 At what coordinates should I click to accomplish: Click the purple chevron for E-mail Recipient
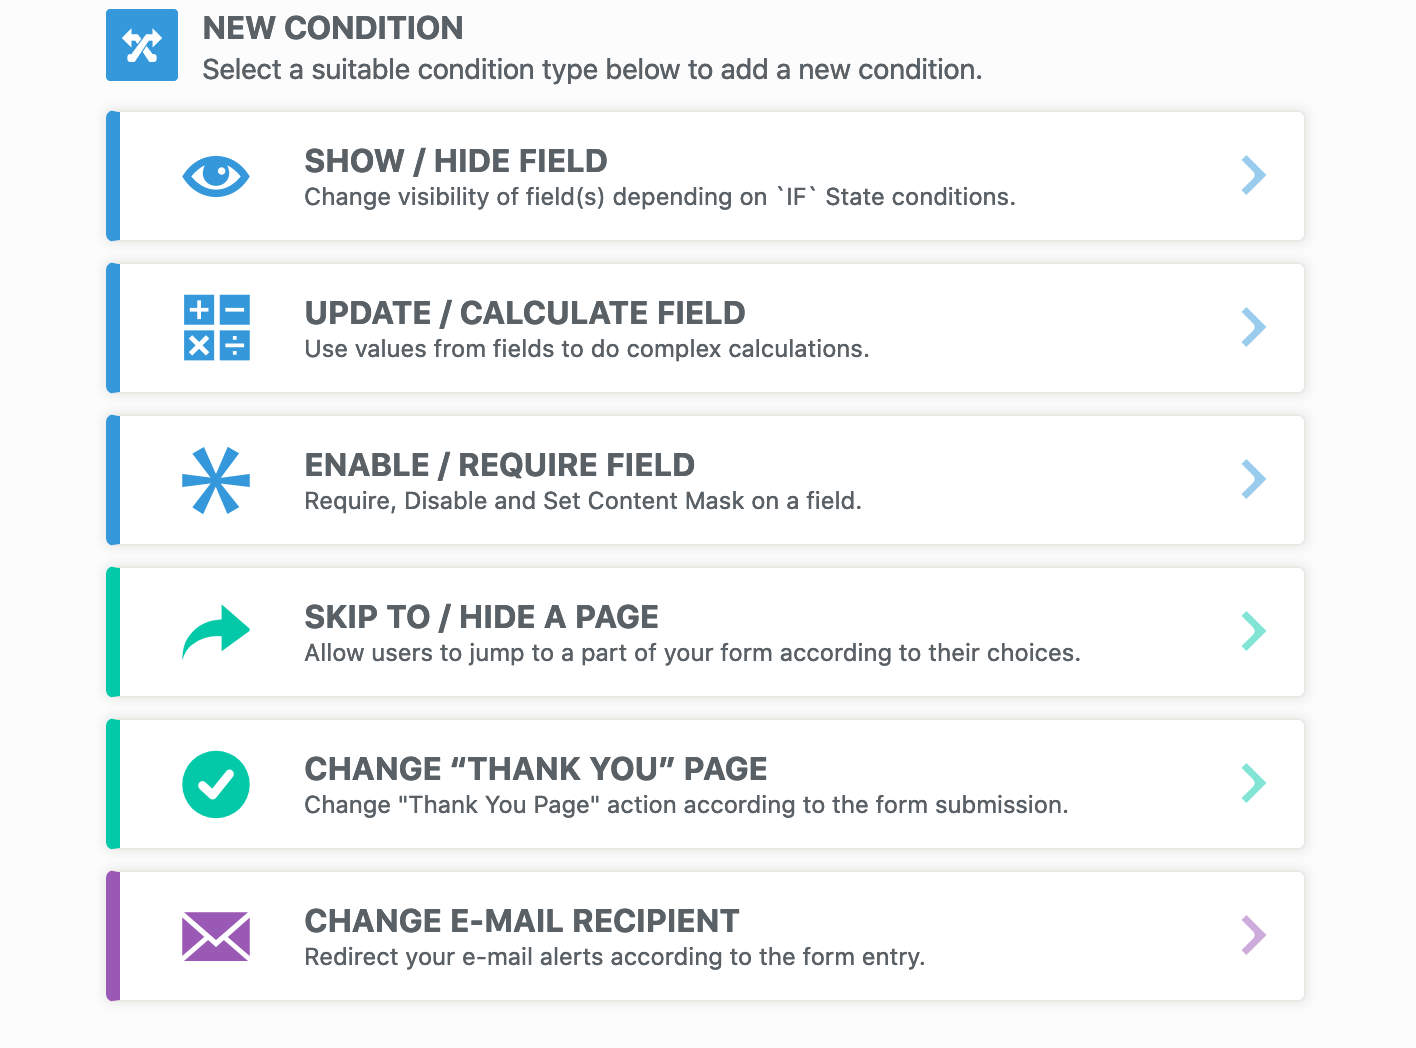pos(1253,936)
